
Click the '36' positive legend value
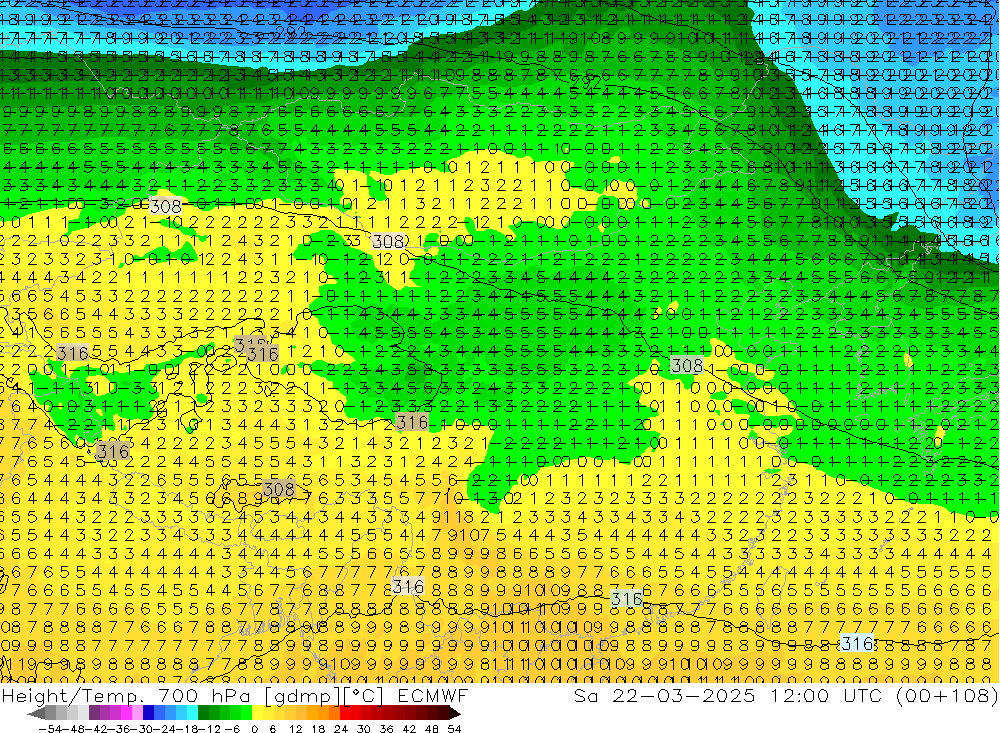click(386, 729)
